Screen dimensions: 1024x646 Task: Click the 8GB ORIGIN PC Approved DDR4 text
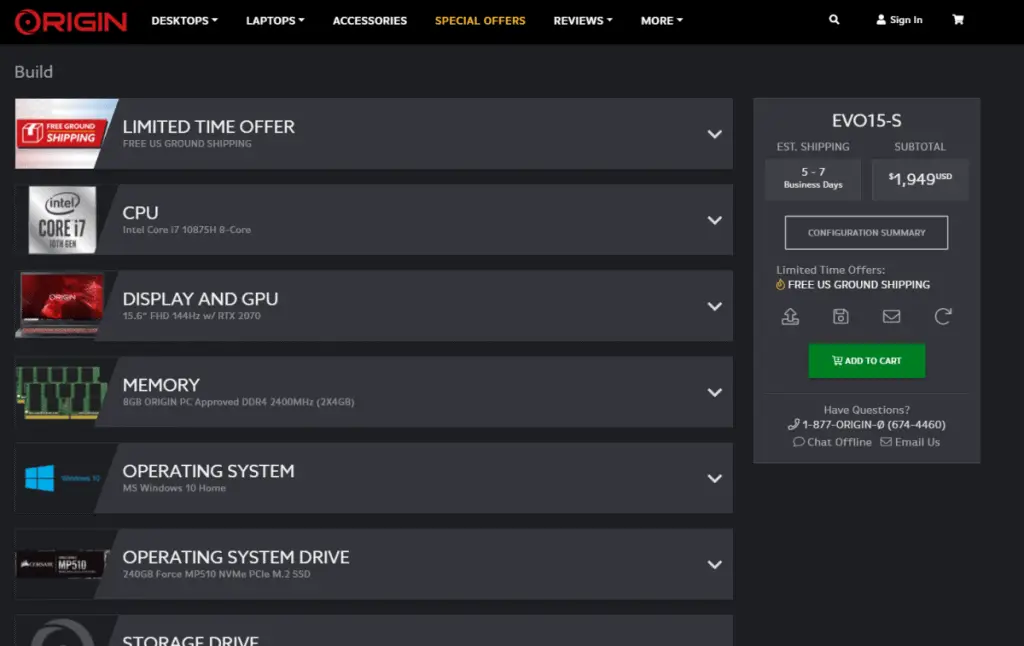coord(238,402)
